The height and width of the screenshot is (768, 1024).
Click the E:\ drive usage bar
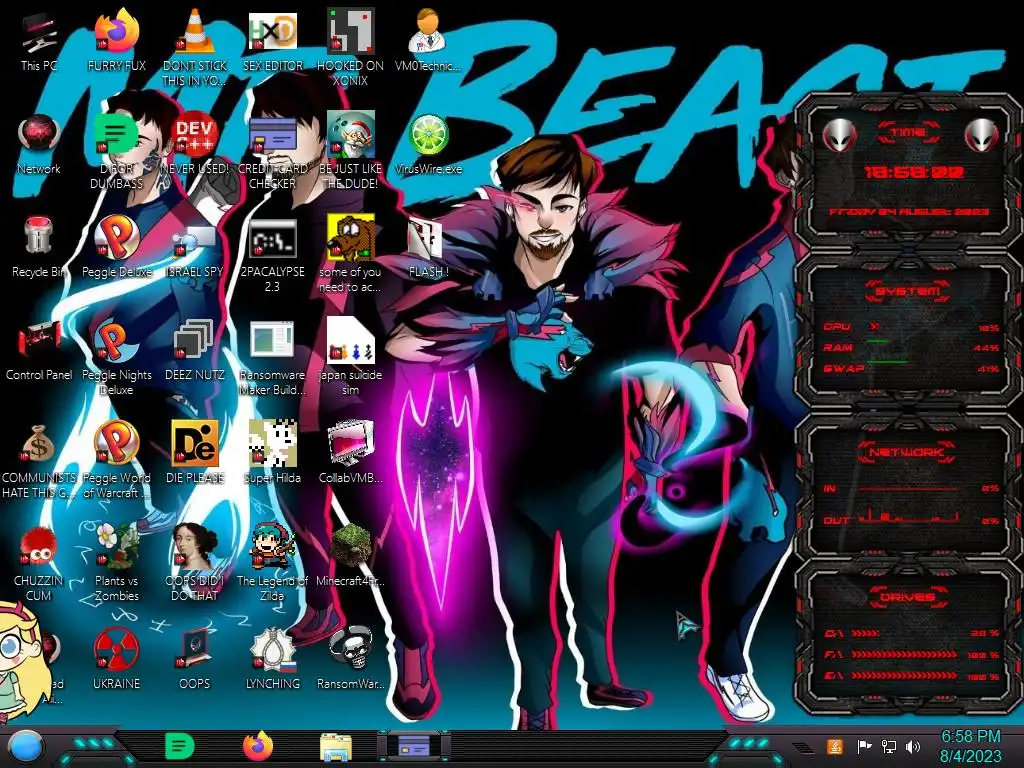coord(905,676)
